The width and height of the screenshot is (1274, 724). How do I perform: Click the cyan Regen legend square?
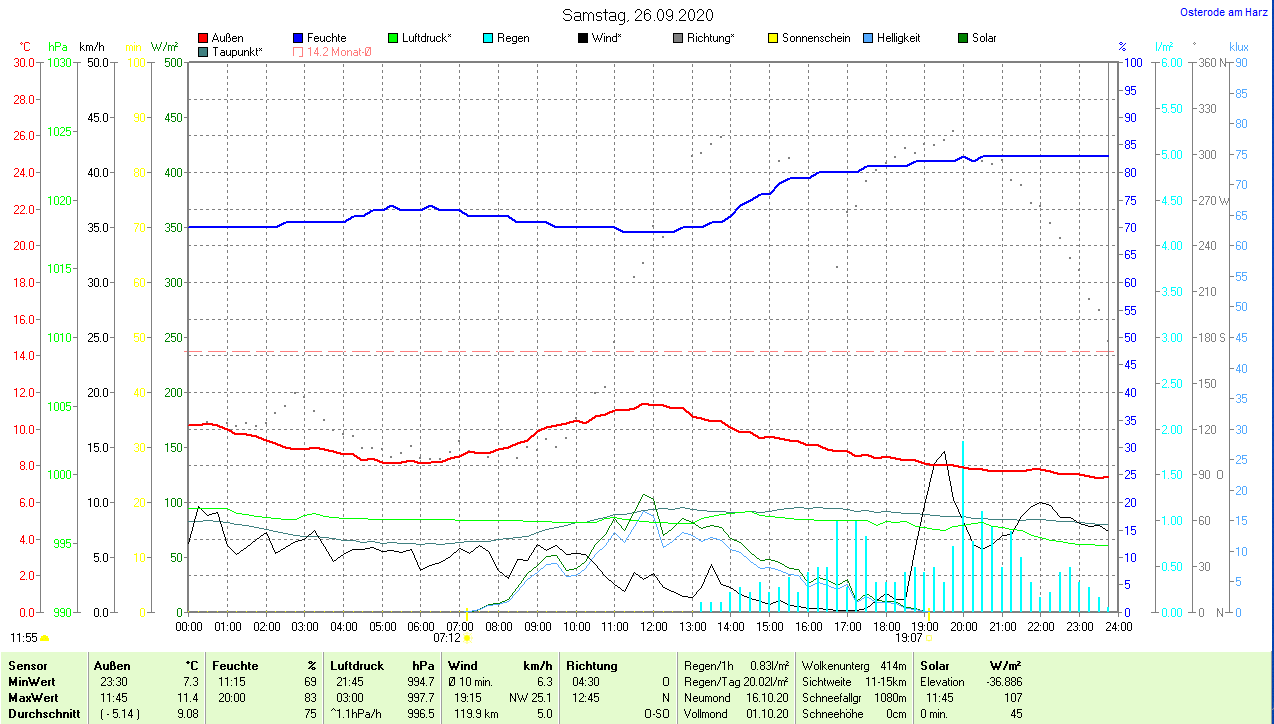click(x=487, y=39)
